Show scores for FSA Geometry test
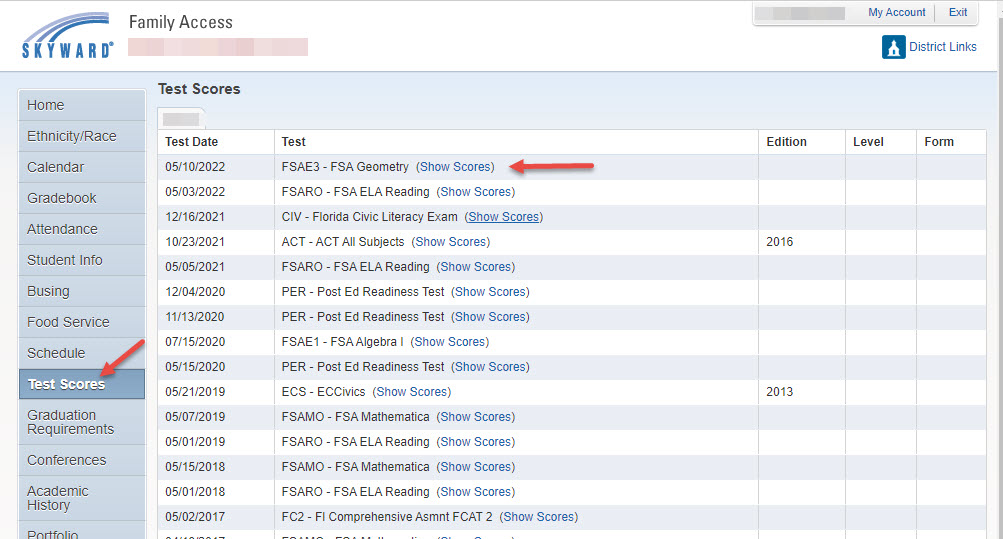This screenshot has width=1003, height=539. coord(455,167)
